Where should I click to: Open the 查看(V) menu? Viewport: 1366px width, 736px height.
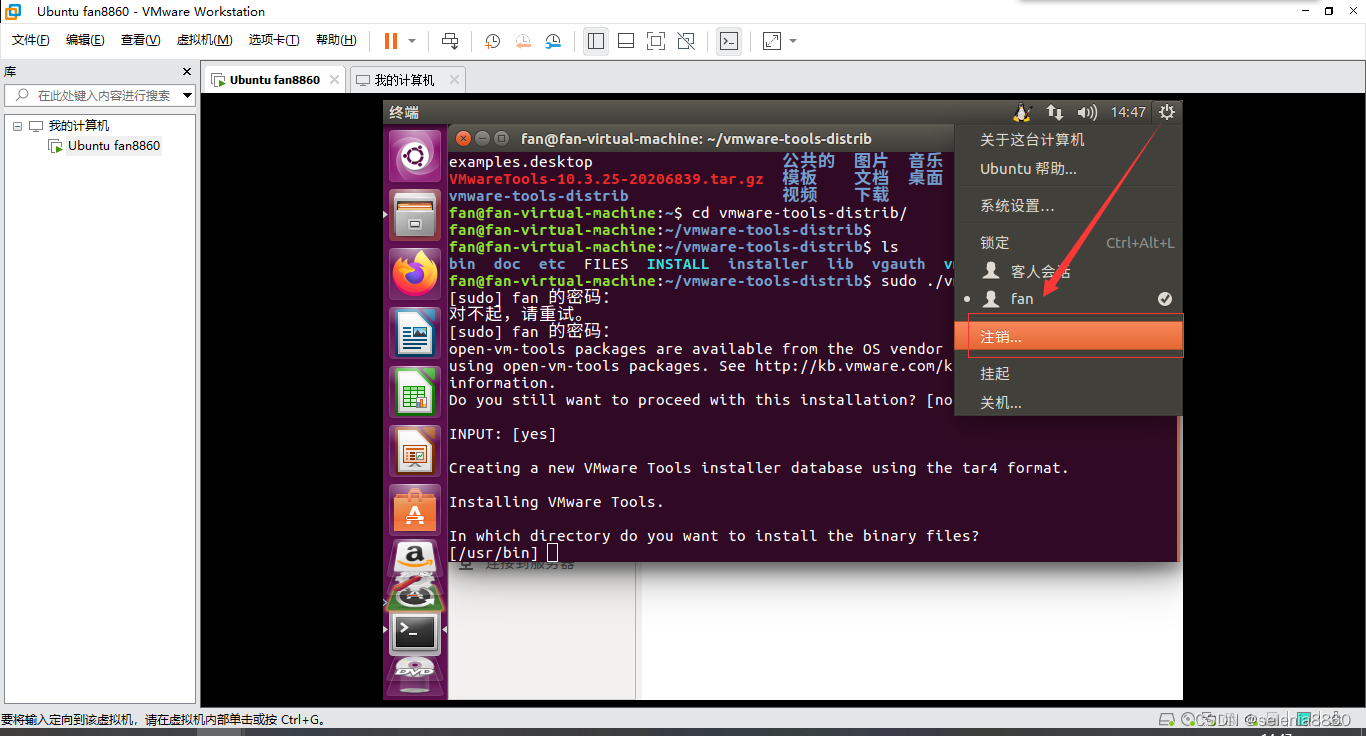pyautogui.click(x=140, y=40)
